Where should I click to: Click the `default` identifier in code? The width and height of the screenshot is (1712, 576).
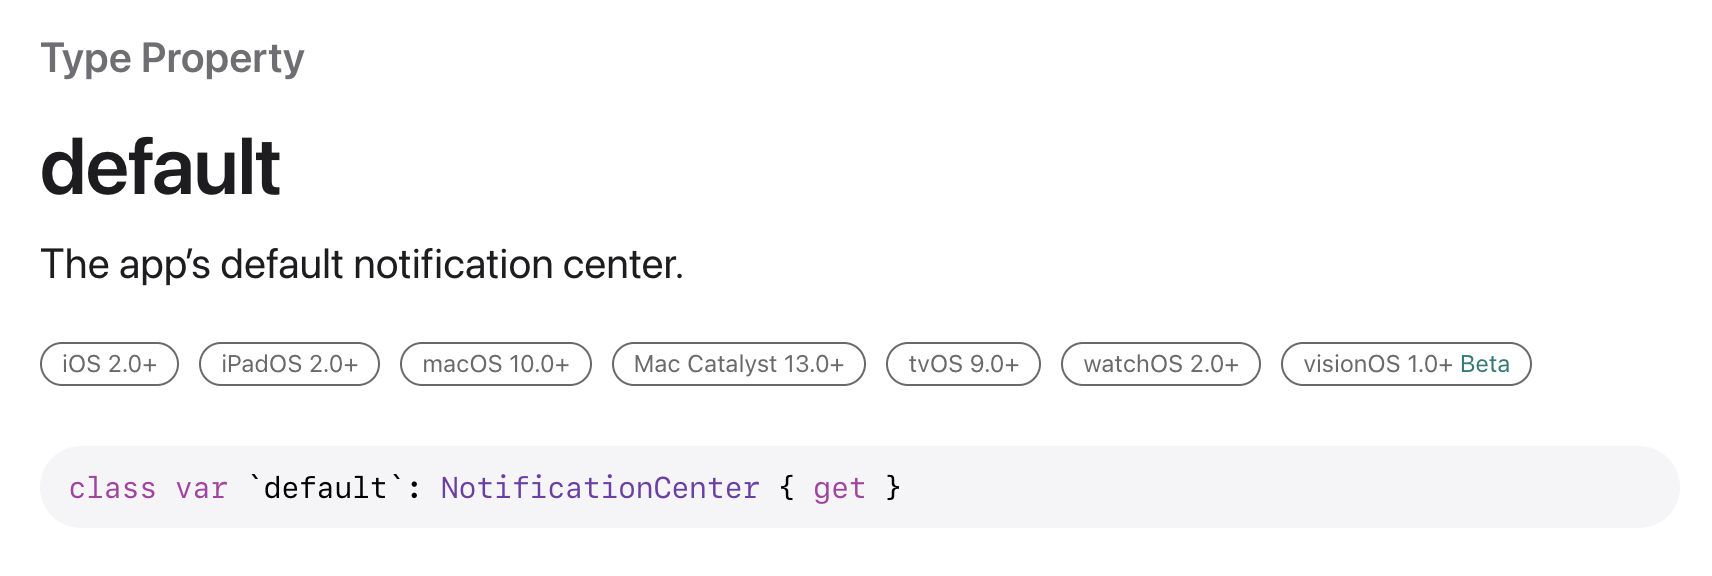coord(326,488)
